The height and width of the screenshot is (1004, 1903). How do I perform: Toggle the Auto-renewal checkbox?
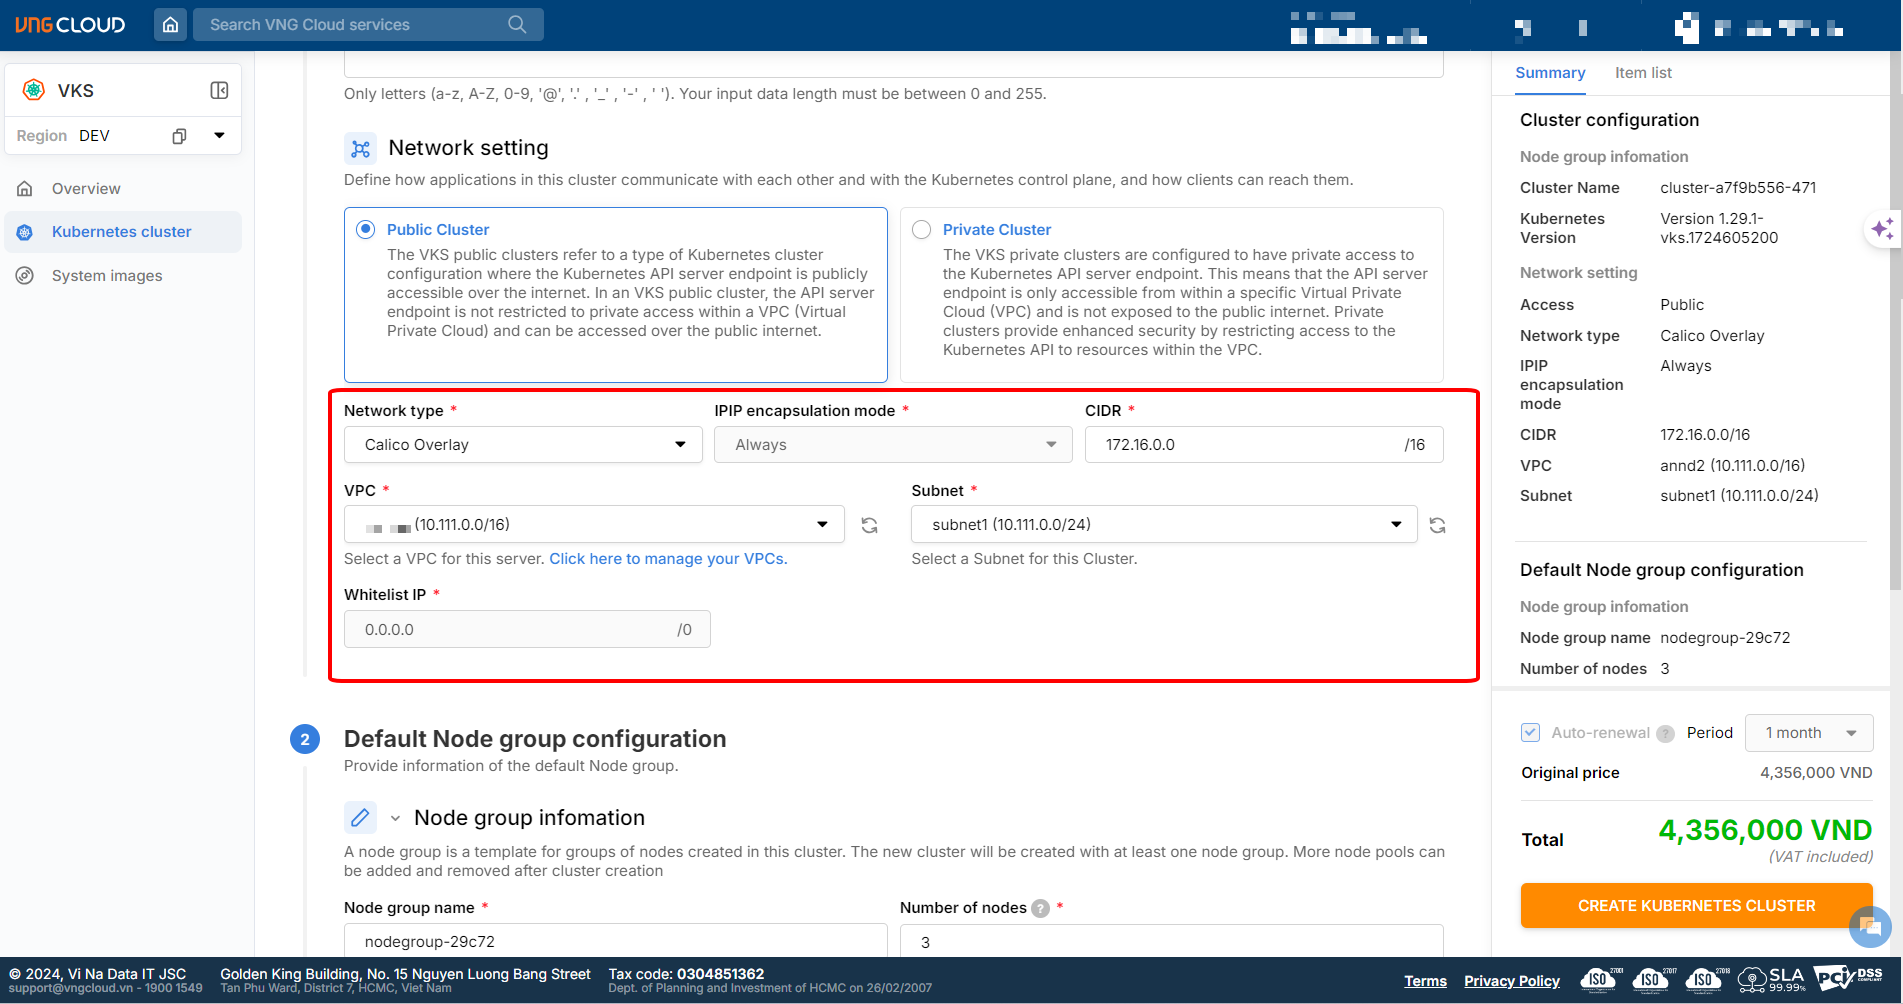[x=1530, y=733]
